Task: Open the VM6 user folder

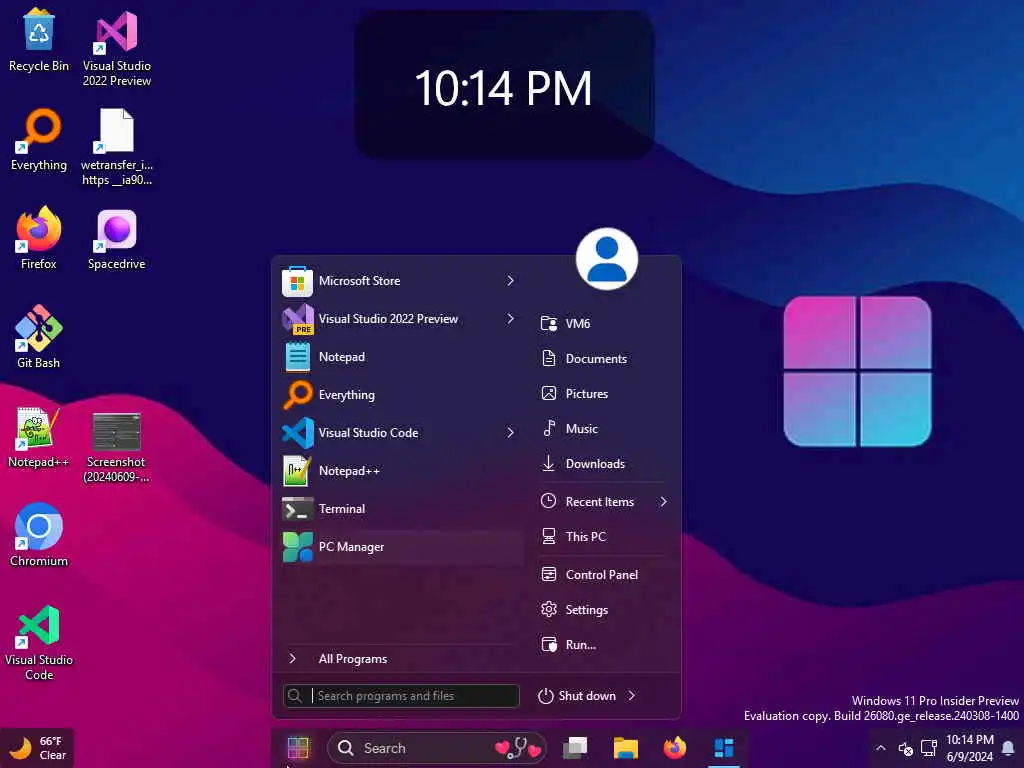Action: (603, 323)
